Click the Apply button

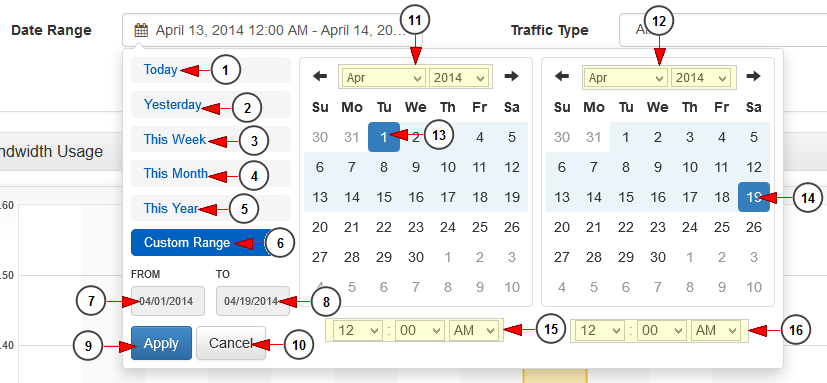coord(161,343)
